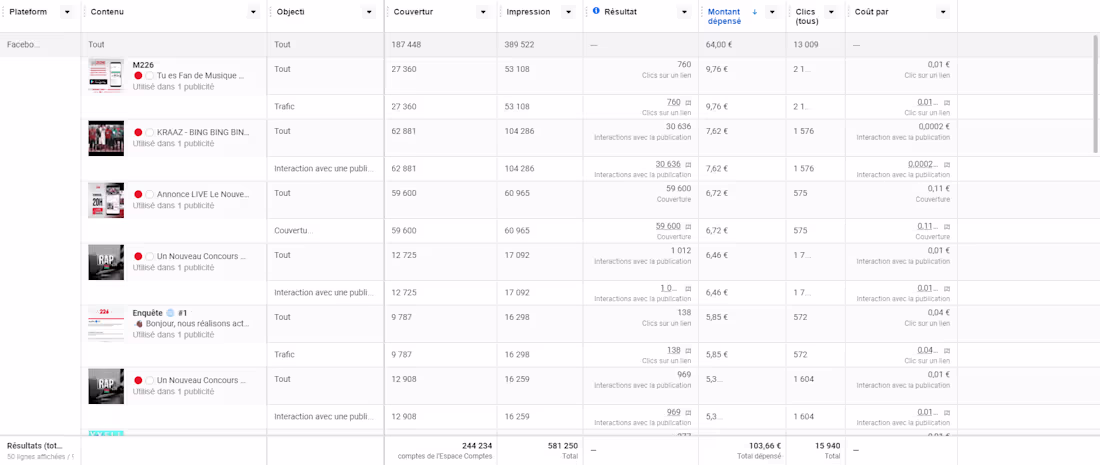
Task: Click the small icon beside underlined 138 result
Action: (x=687, y=350)
